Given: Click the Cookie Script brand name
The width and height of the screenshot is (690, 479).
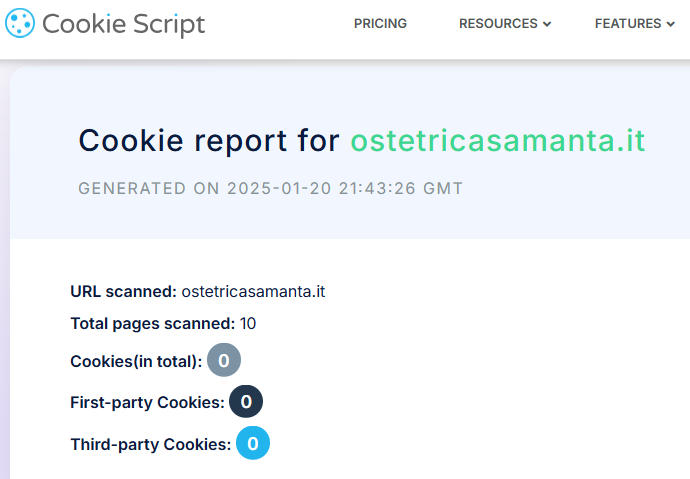Looking at the screenshot, I should 123,24.
